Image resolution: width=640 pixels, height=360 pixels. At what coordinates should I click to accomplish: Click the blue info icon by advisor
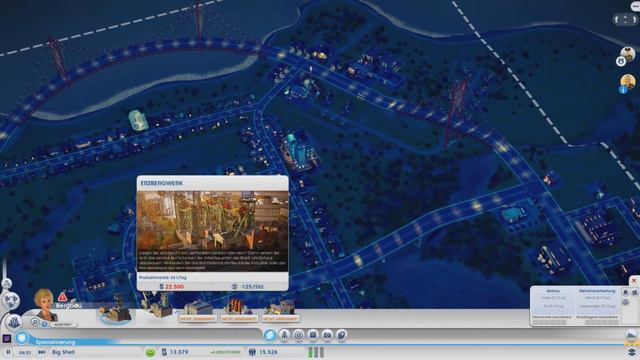(44, 324)
